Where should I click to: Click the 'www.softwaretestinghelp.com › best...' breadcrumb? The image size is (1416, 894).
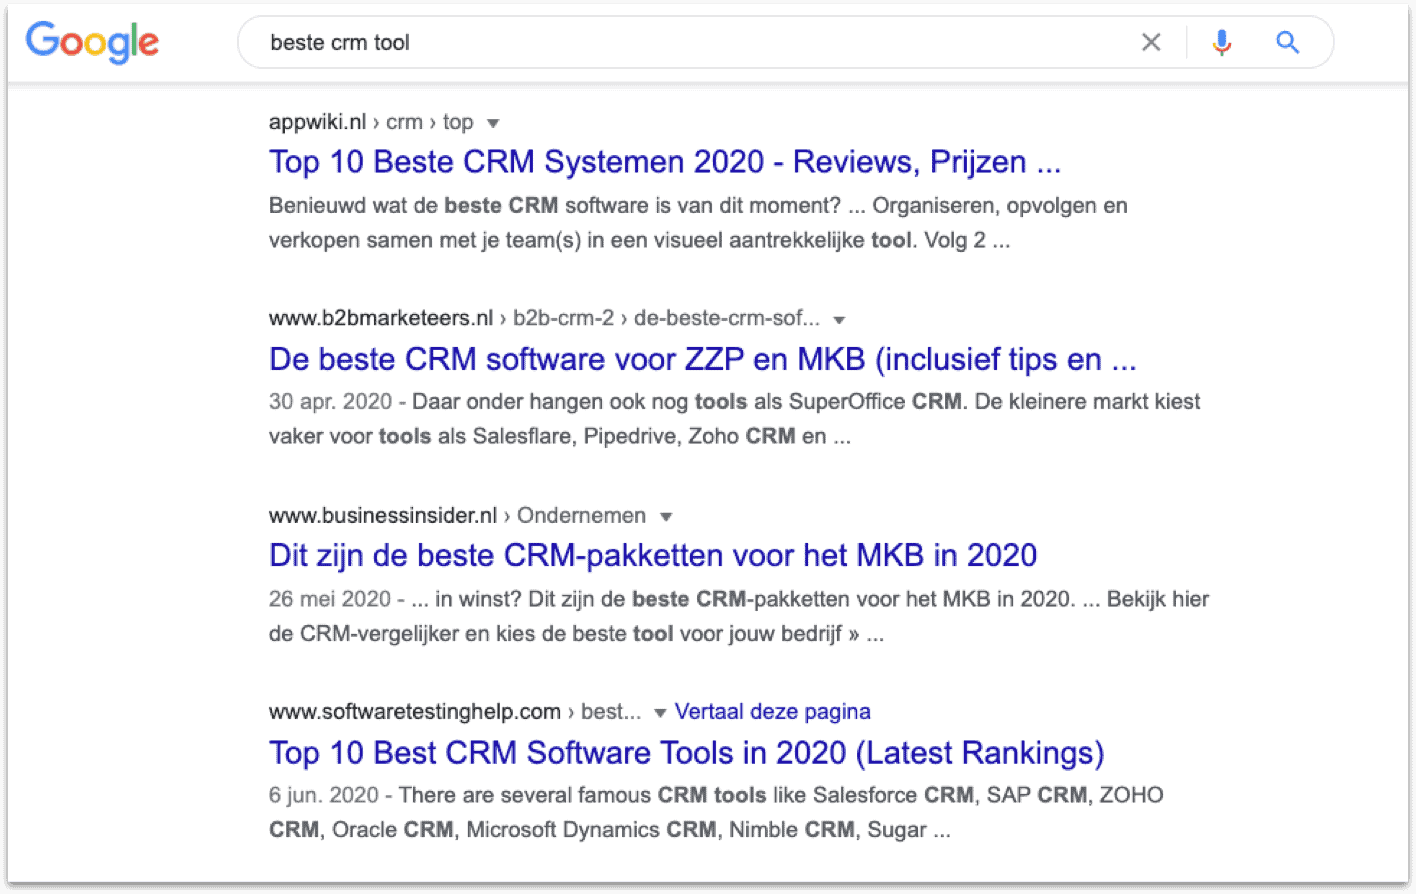coord(455,712)
